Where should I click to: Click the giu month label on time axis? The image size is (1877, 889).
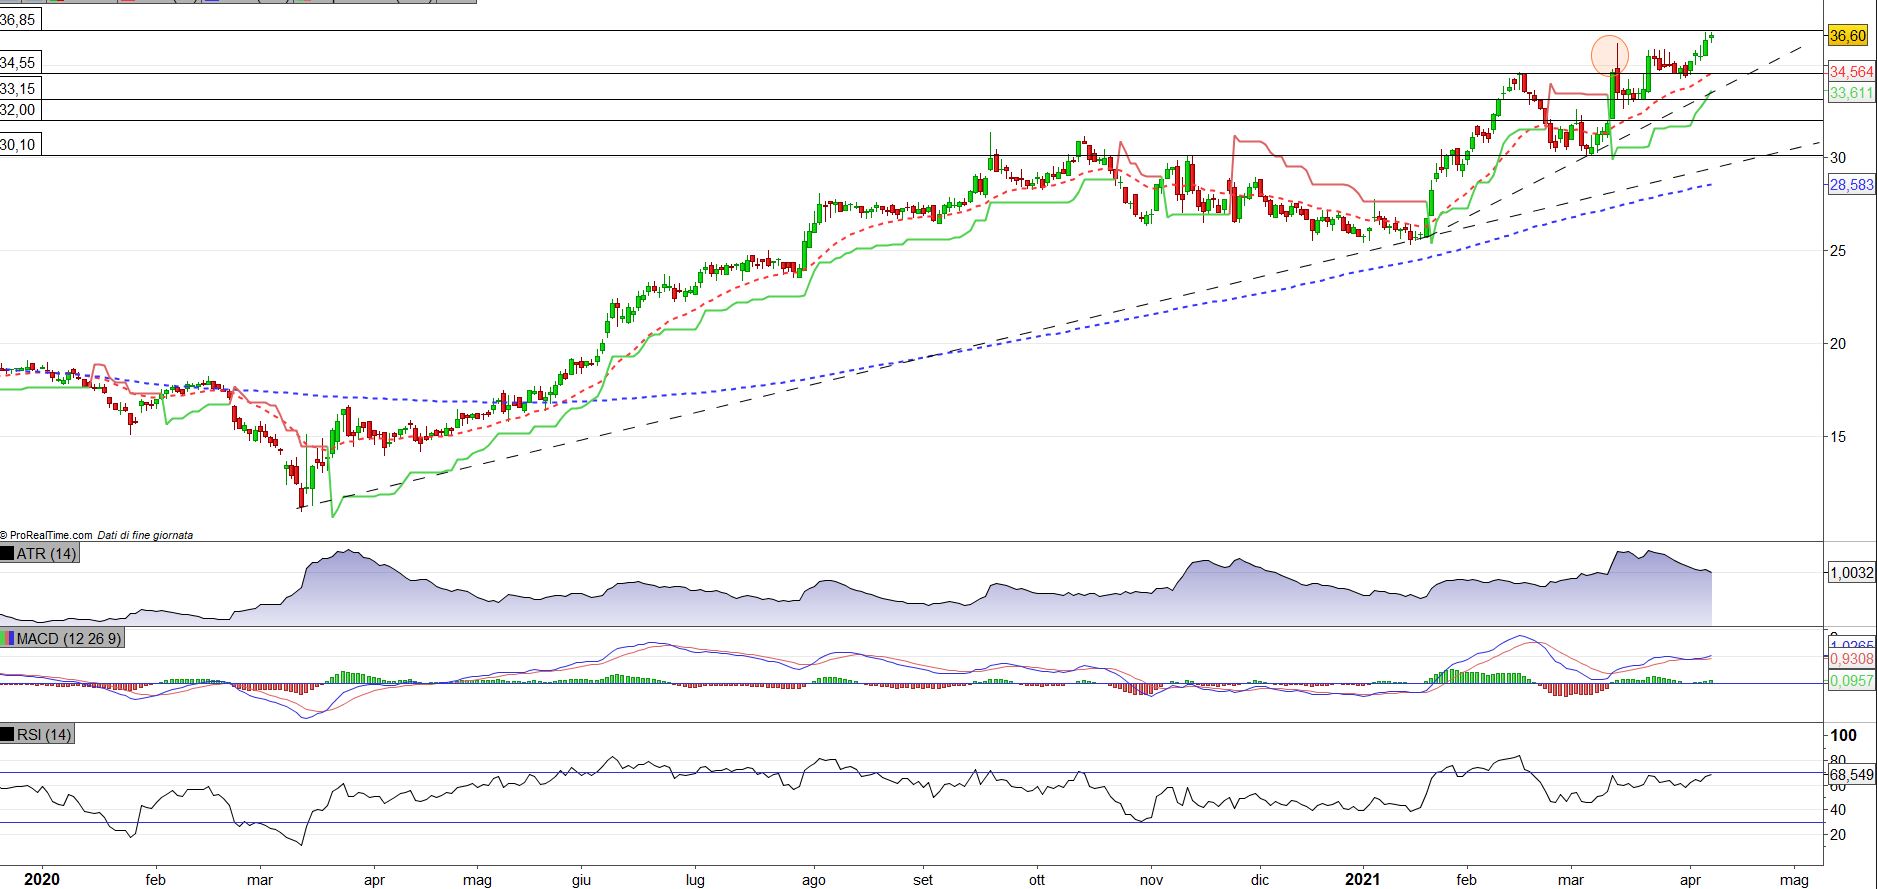click(581, 881)
